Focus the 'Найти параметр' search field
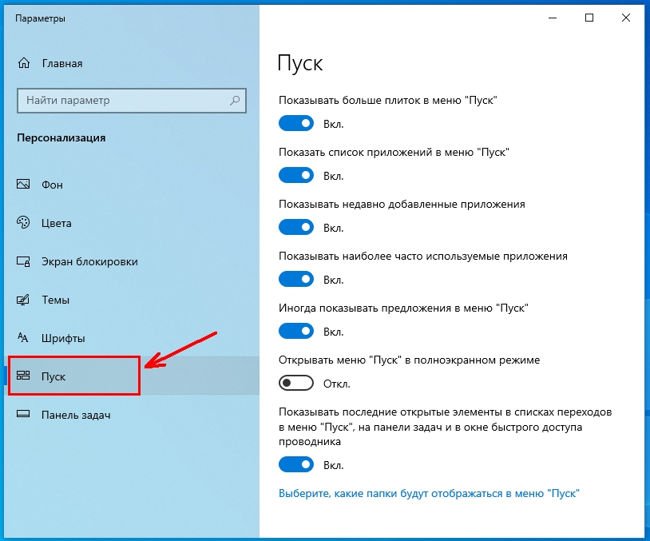The height and width of the screenshot is (541, 650). [132, 100]
